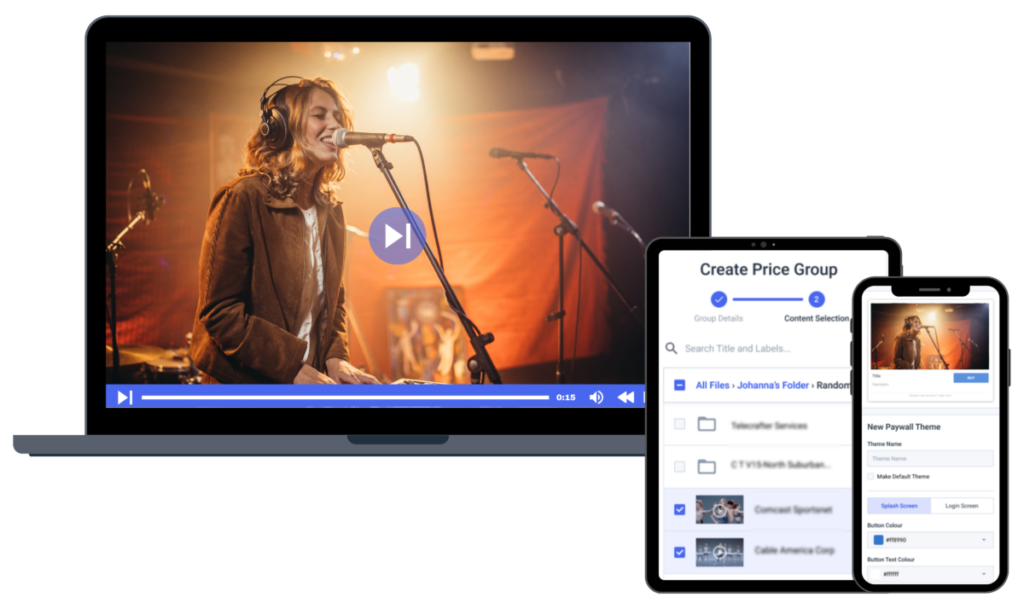Click the search magnifier icon on tablet

click(671, 348)
